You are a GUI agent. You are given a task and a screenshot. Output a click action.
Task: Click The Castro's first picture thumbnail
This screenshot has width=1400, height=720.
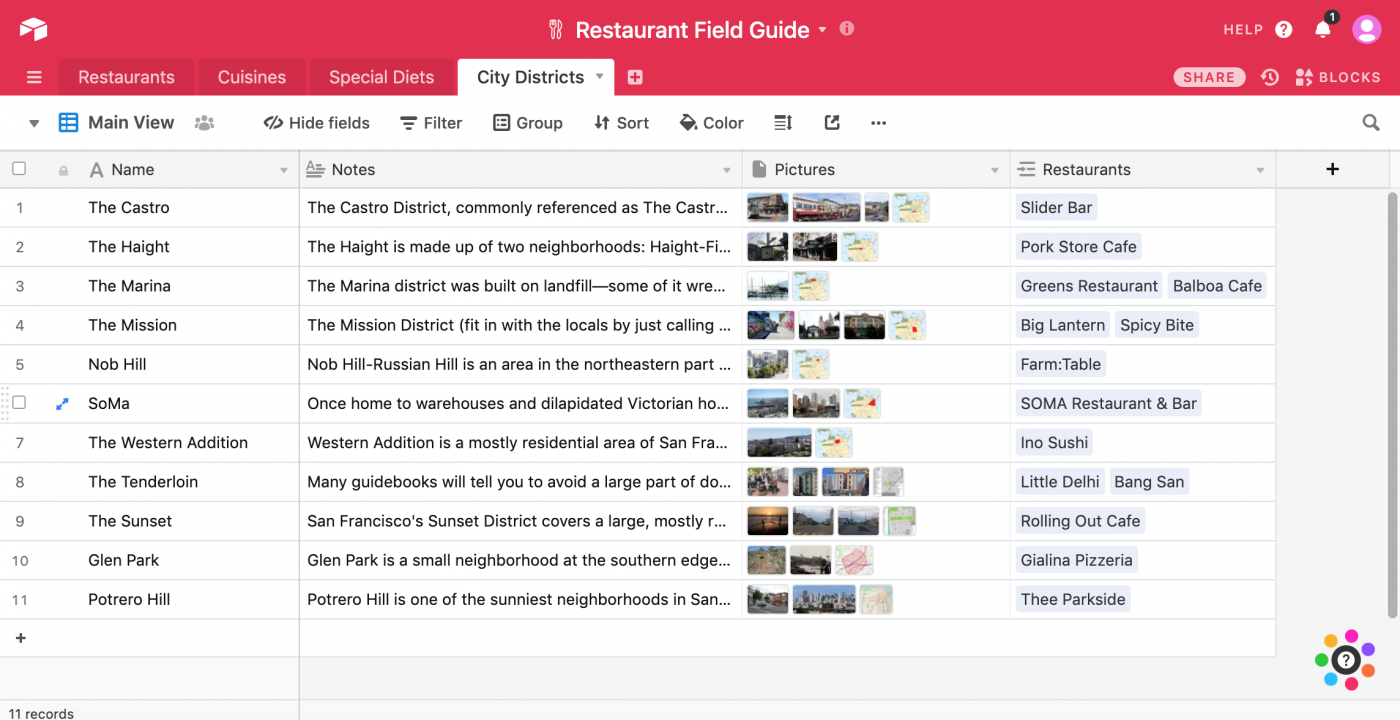pyautogui.click(x=767, y=208)
